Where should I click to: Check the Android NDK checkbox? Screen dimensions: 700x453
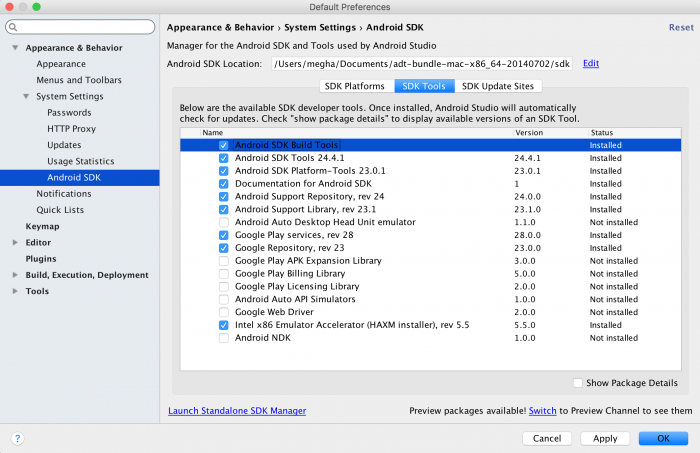tap(224, 338)
